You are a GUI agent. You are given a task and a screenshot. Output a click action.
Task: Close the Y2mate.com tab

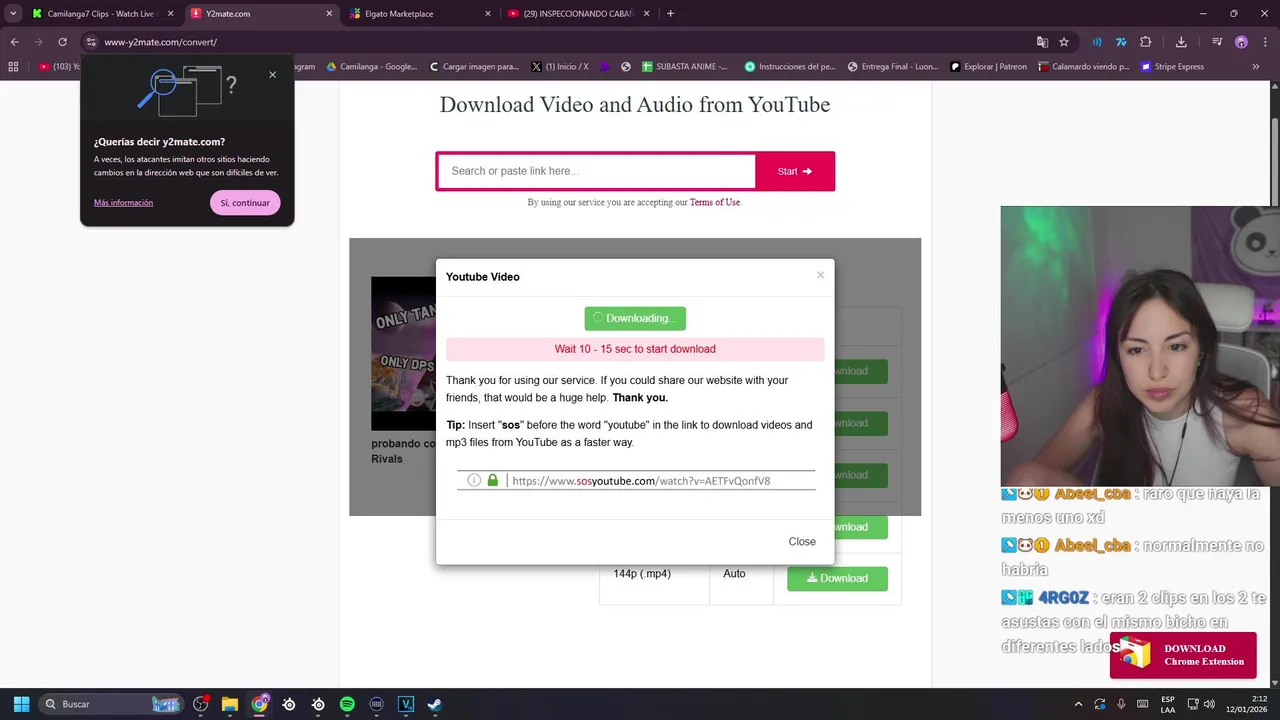click(329, 14)
